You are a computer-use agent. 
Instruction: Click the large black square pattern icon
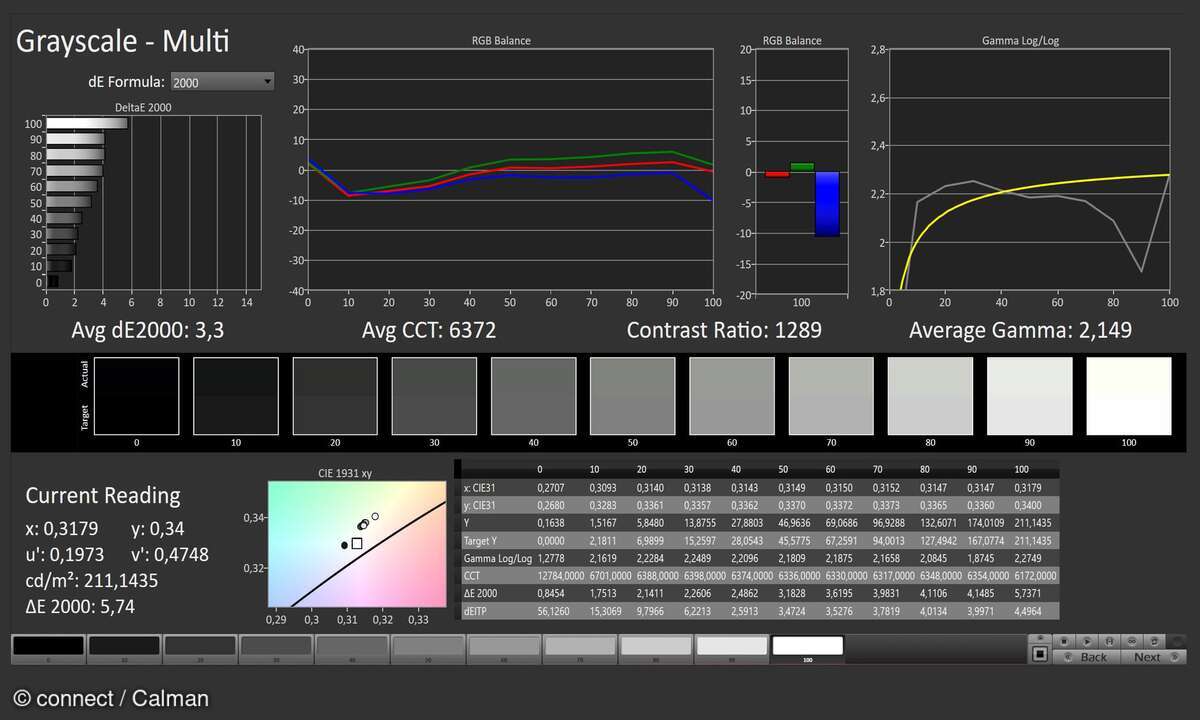point(1040,655)
